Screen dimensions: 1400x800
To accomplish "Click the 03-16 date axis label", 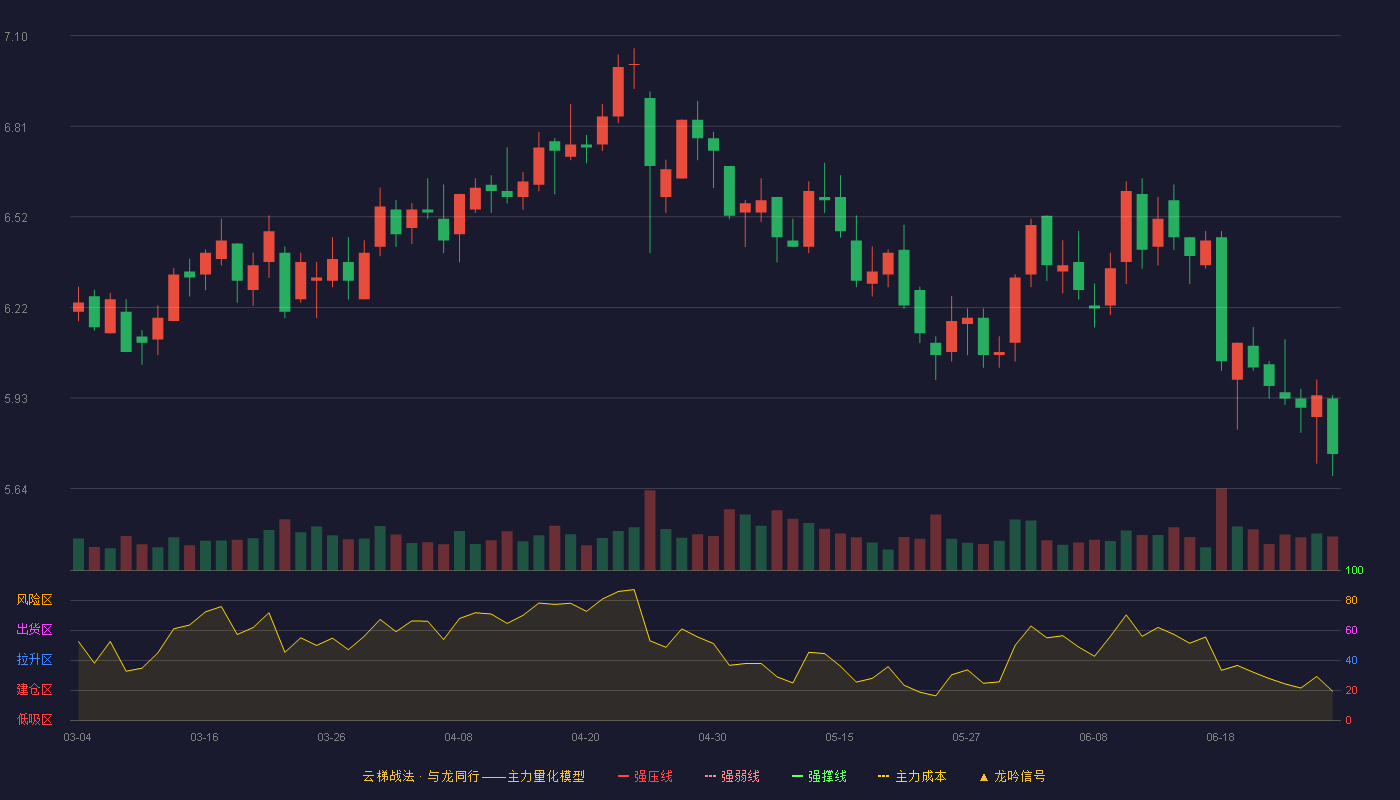I will pyautogui.click(x=204, y=737).
